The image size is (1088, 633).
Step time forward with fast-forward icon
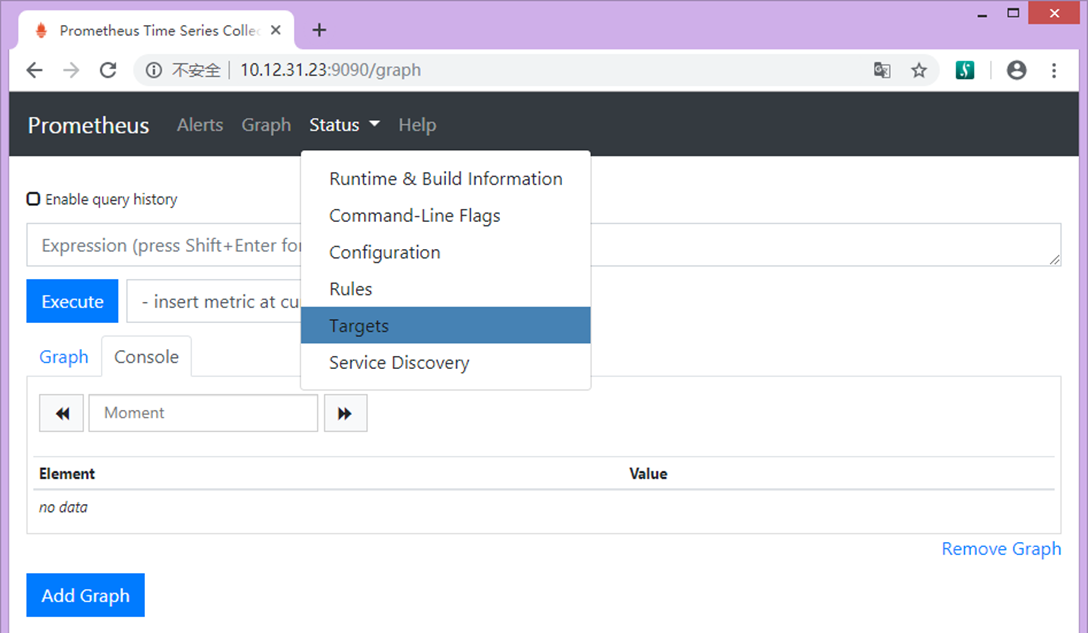(x=345, y=413)
